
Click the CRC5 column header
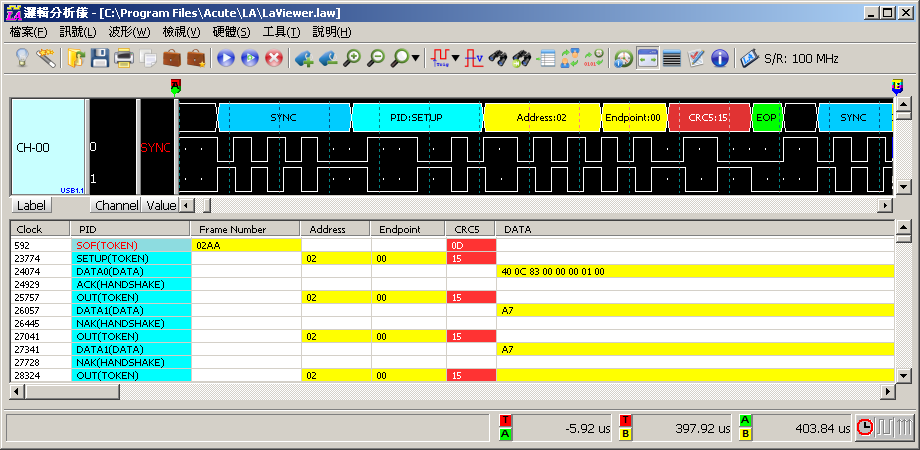point(471,229)
